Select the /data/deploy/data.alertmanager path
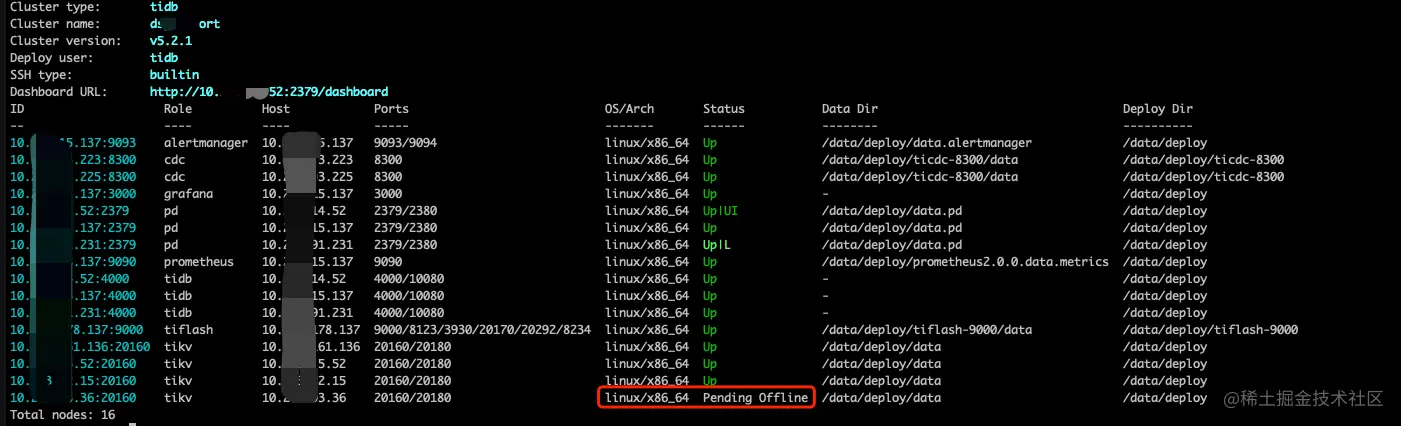This screenshot has height=426, width=1401. (x=927, y=143)
